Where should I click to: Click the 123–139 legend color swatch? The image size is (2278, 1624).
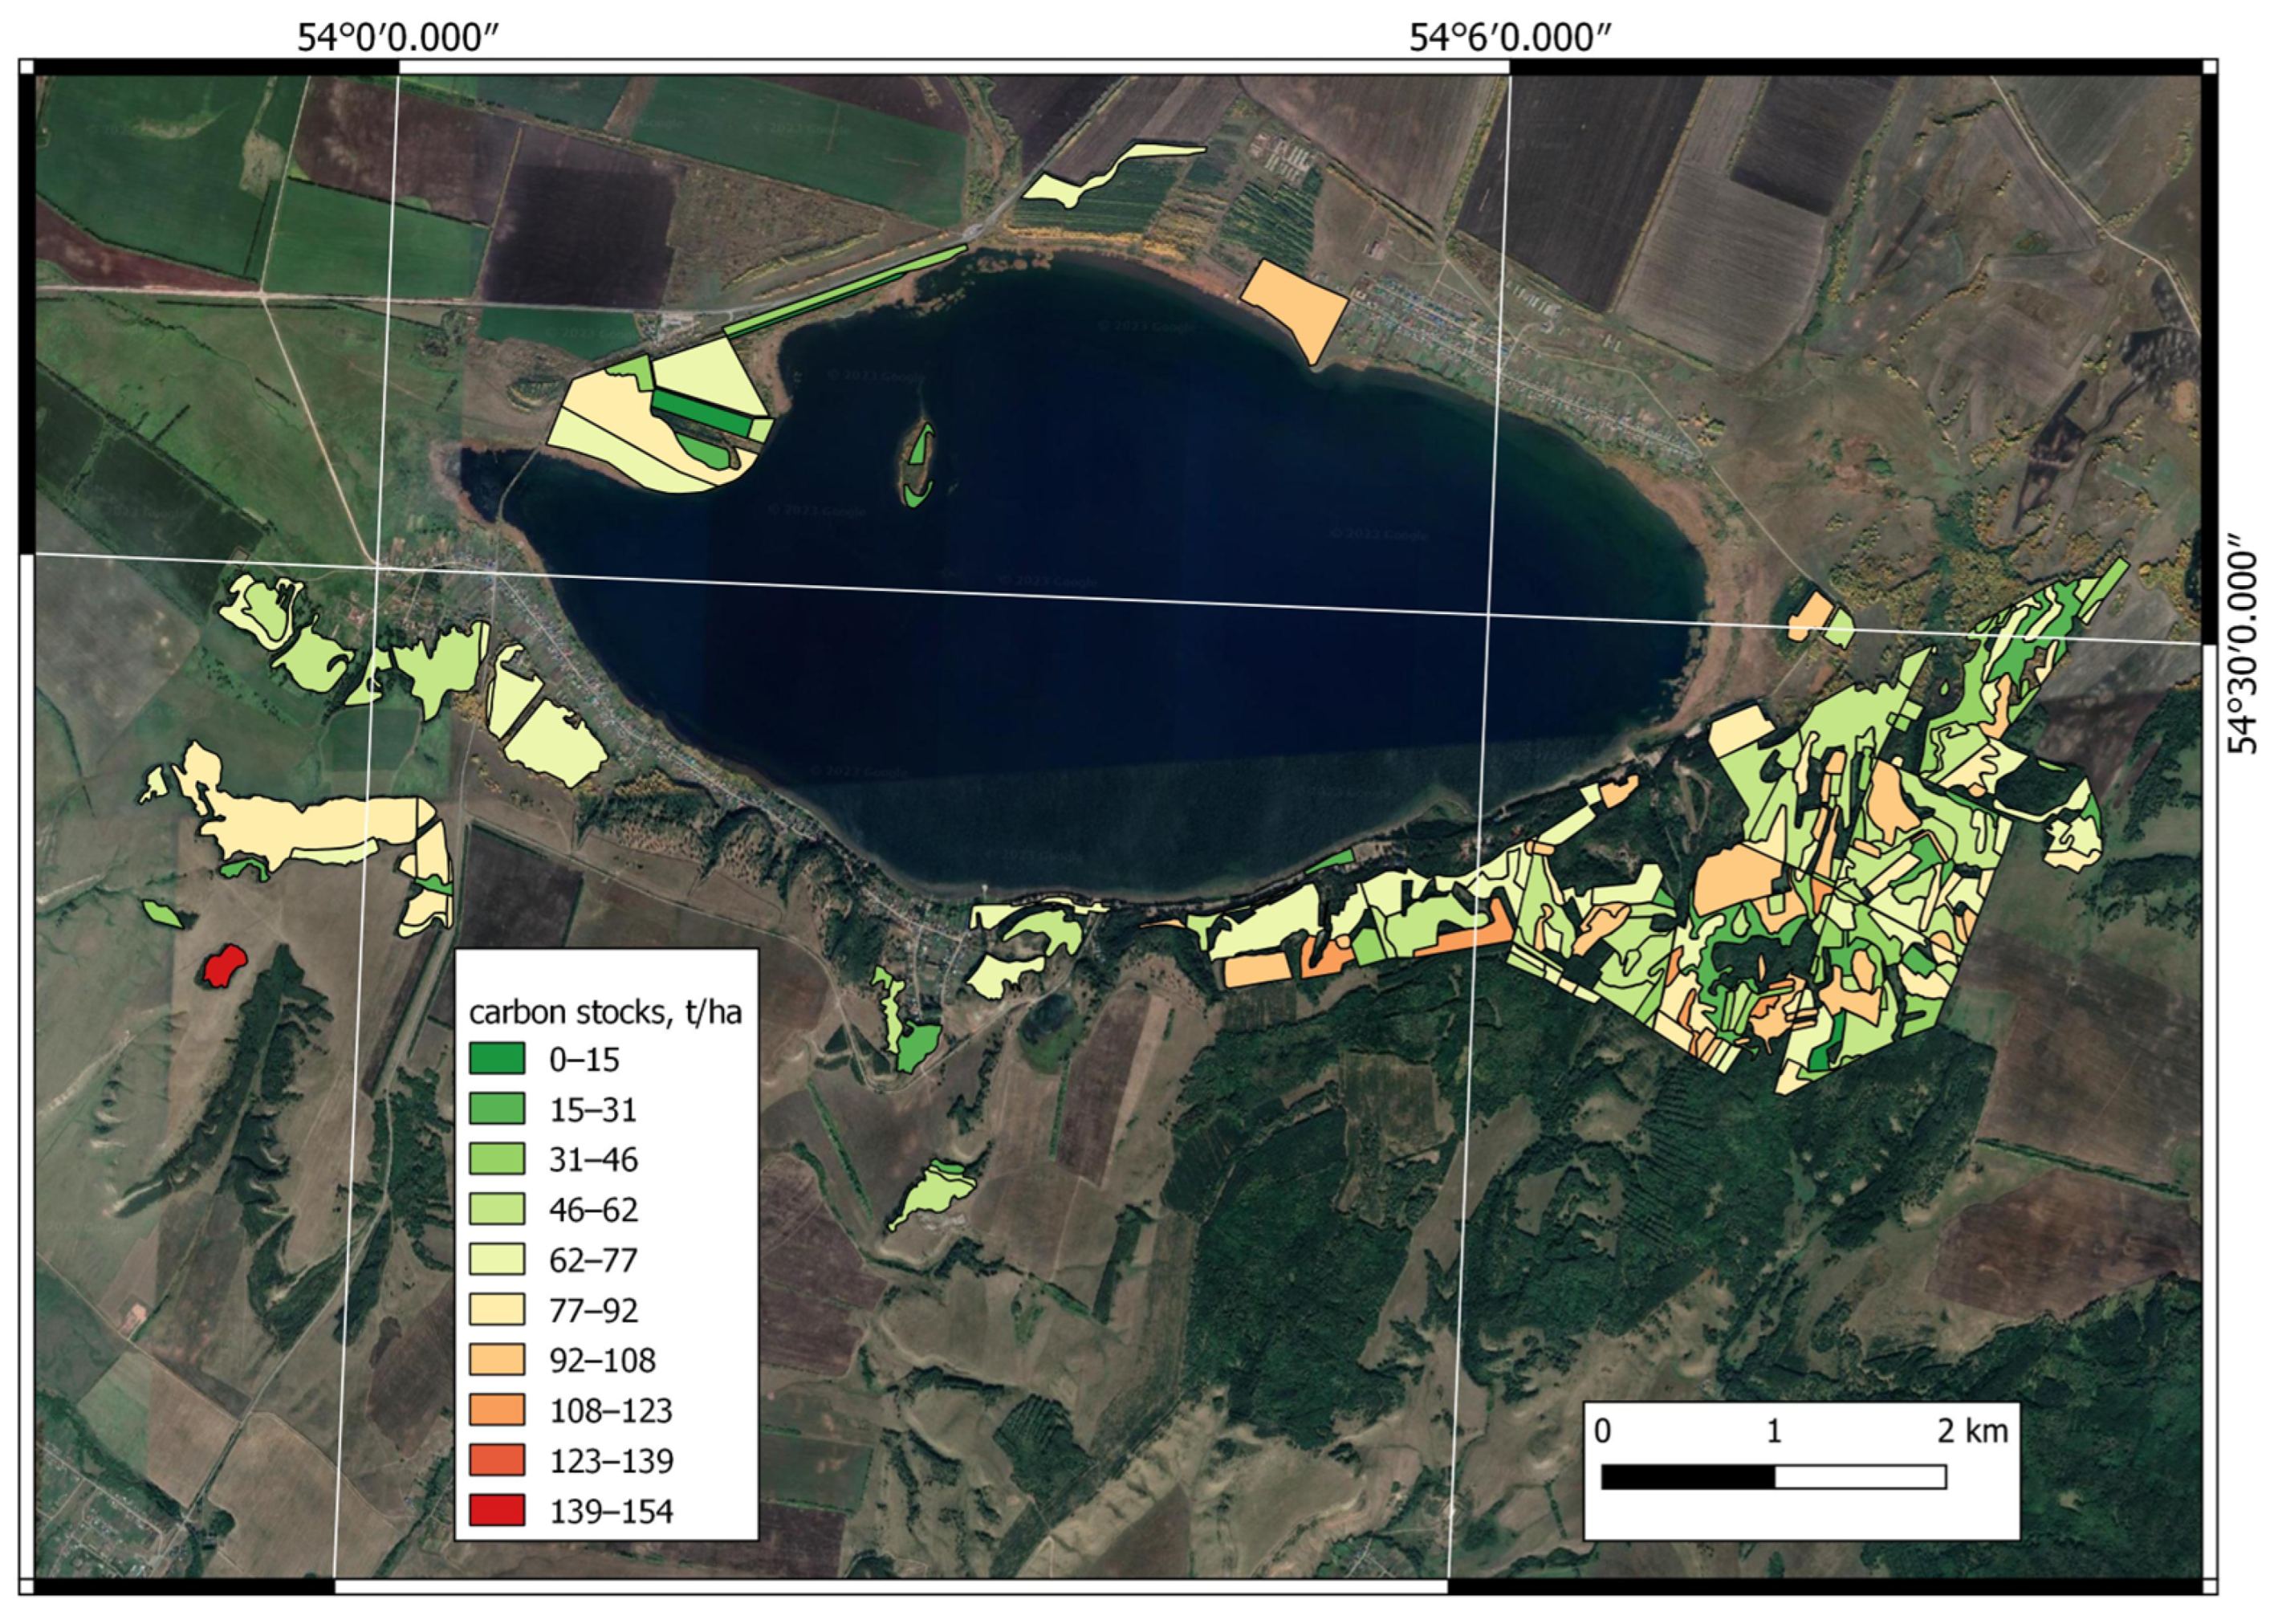point(496,1460)
